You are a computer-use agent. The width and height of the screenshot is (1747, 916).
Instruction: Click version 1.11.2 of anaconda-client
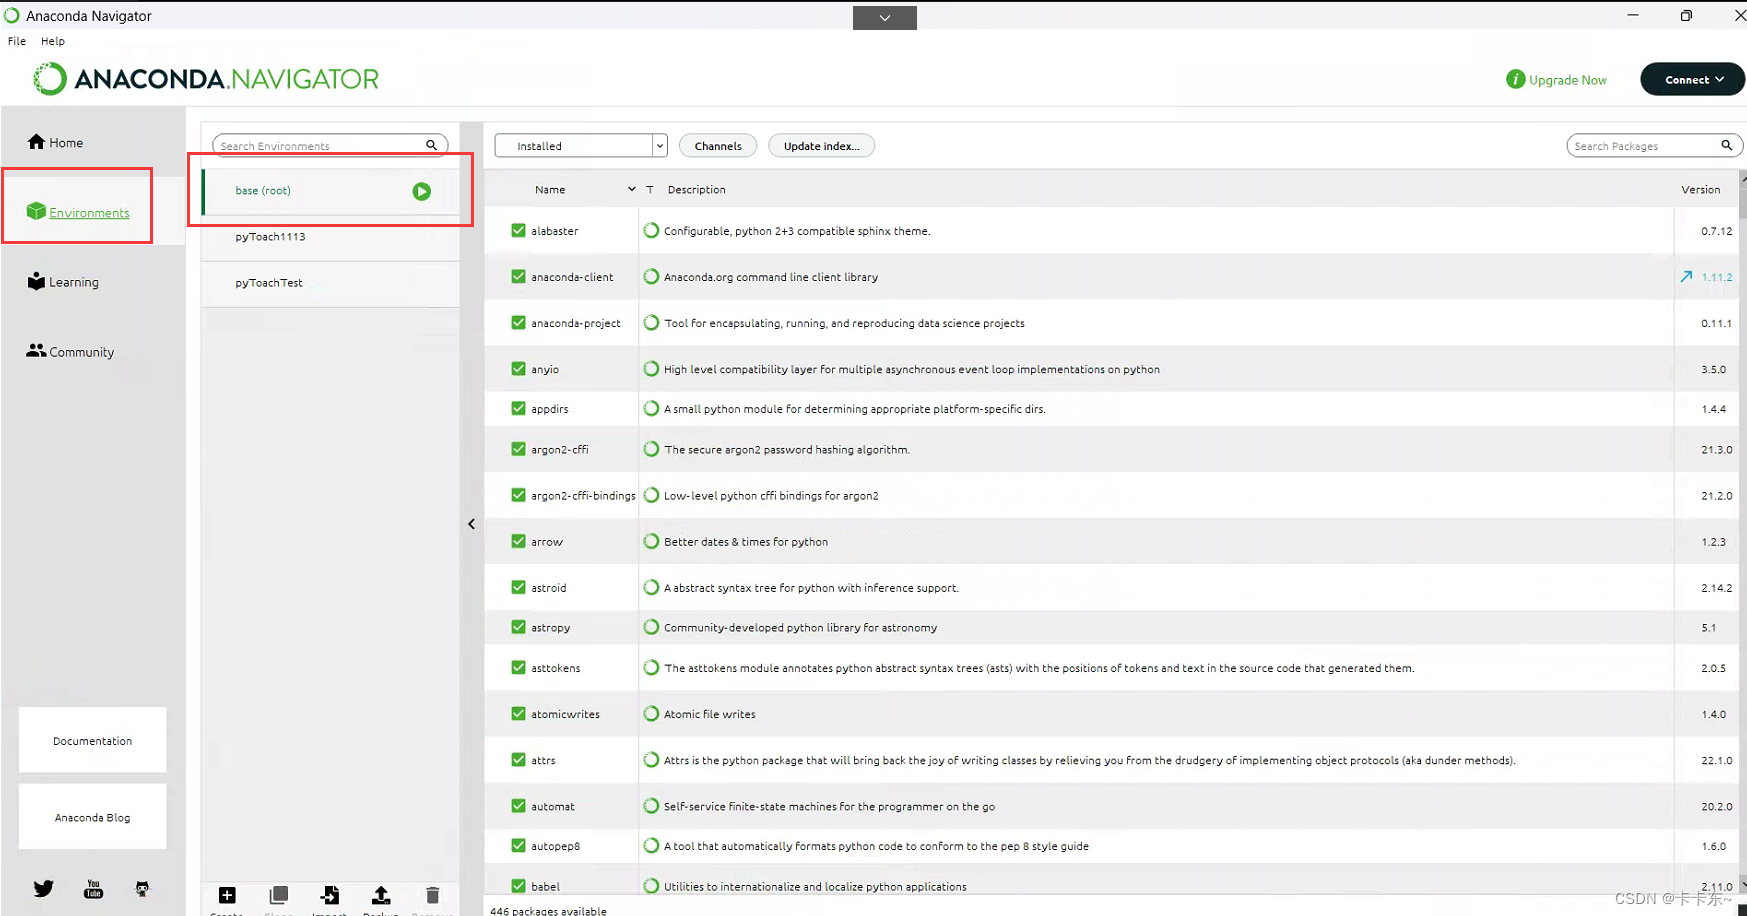tap(1716, 277)
